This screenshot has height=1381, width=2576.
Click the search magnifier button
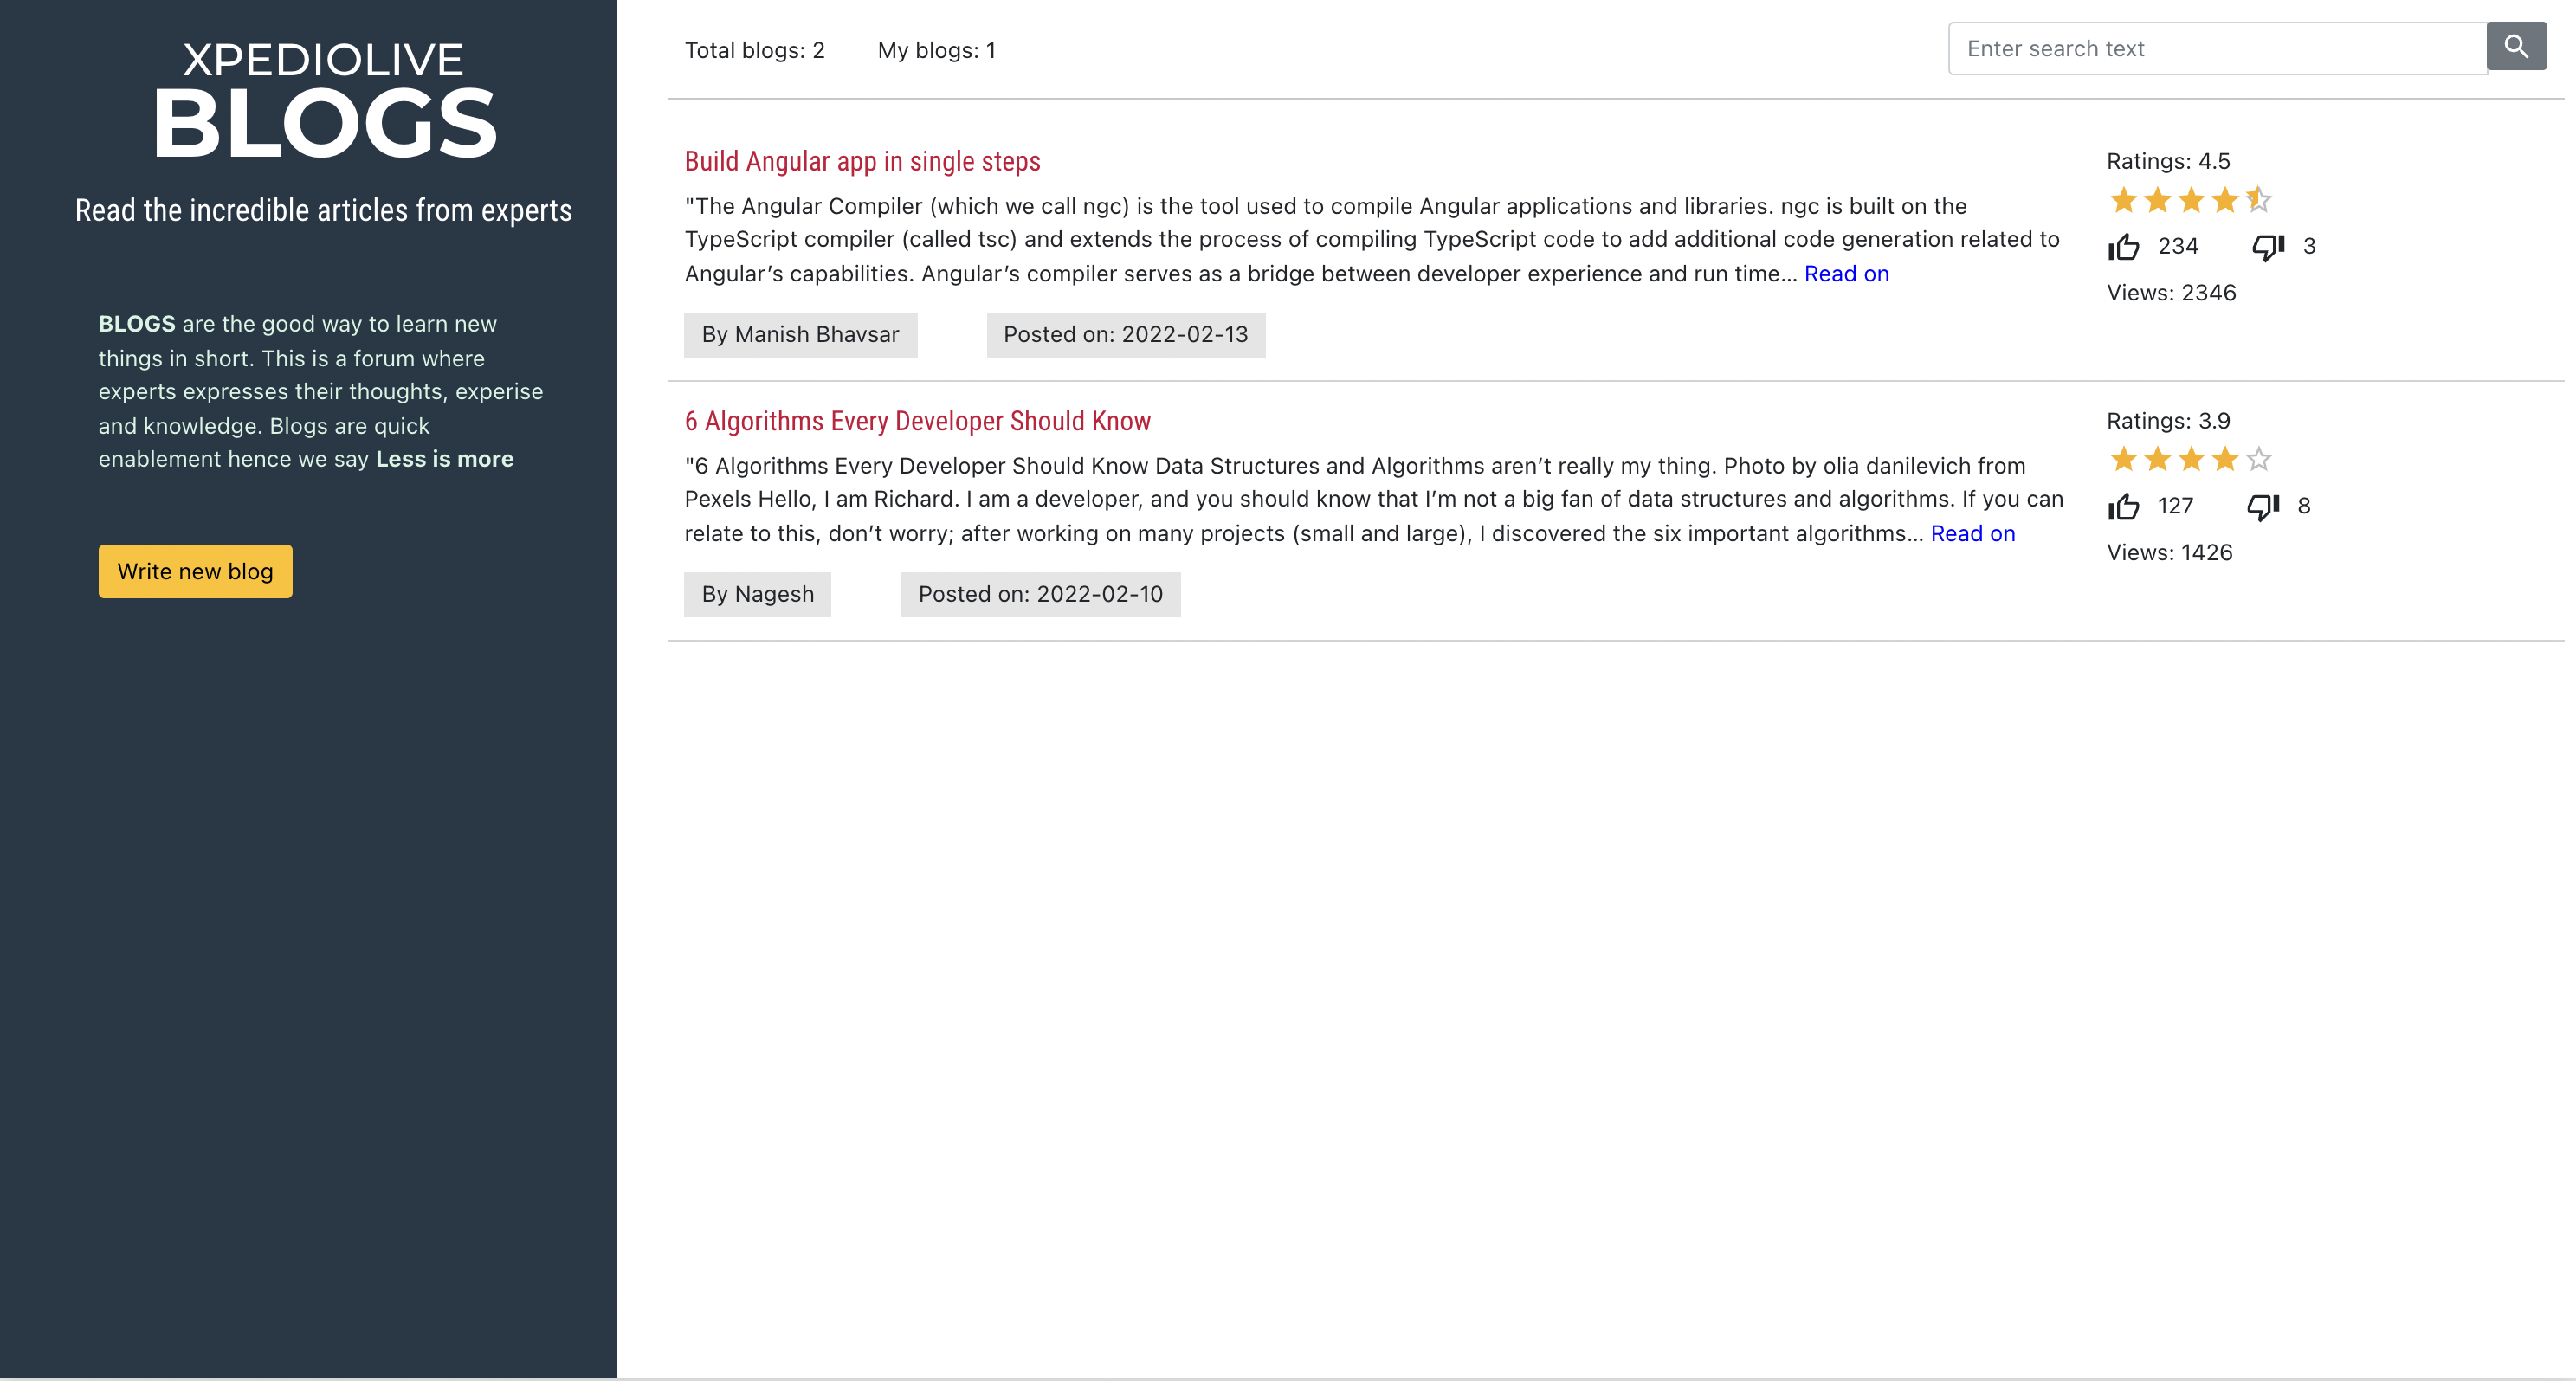tap(2516, 47)
